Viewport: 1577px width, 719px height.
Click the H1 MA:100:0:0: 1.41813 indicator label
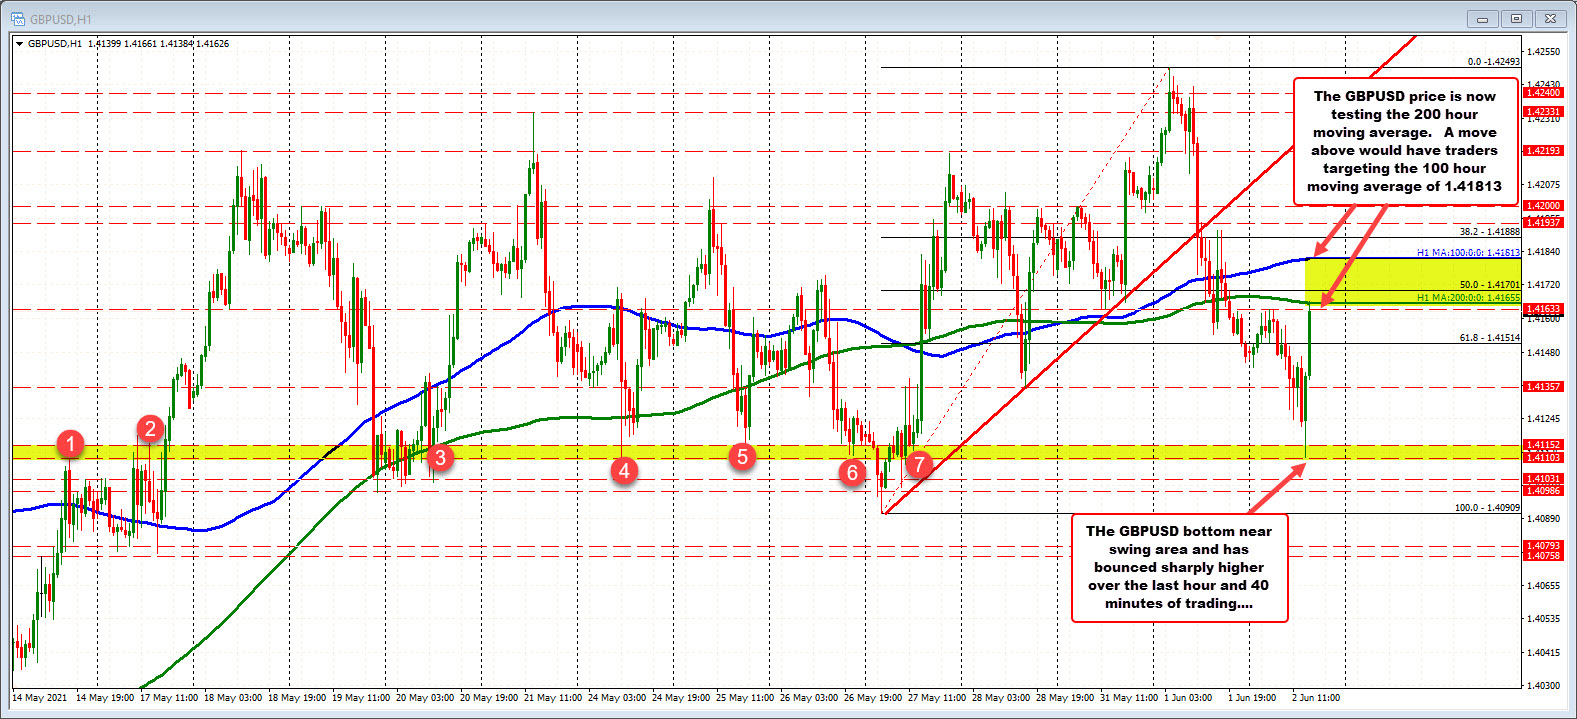(x=1468, y=253)
